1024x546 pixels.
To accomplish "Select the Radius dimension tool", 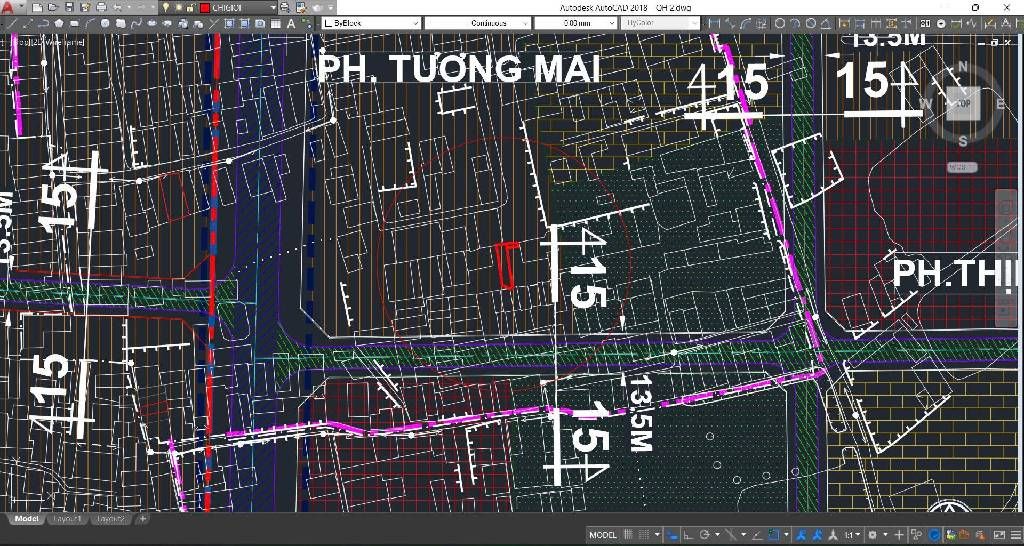I will point(779,24).
